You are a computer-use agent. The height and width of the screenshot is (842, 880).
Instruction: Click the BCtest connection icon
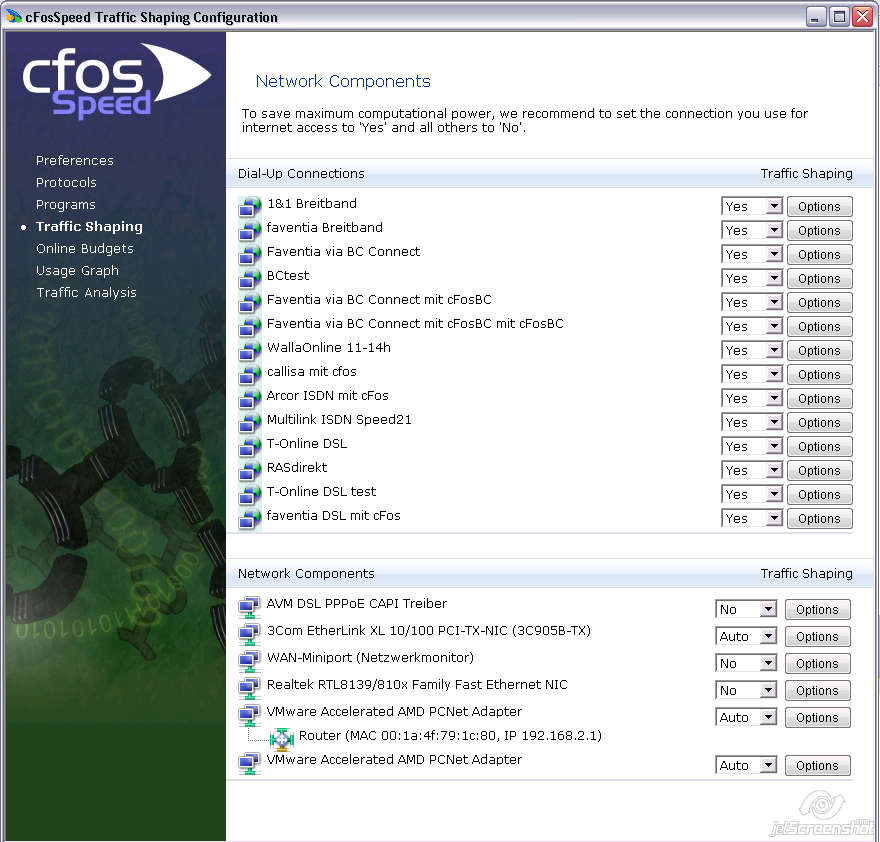tap(250, 278)
